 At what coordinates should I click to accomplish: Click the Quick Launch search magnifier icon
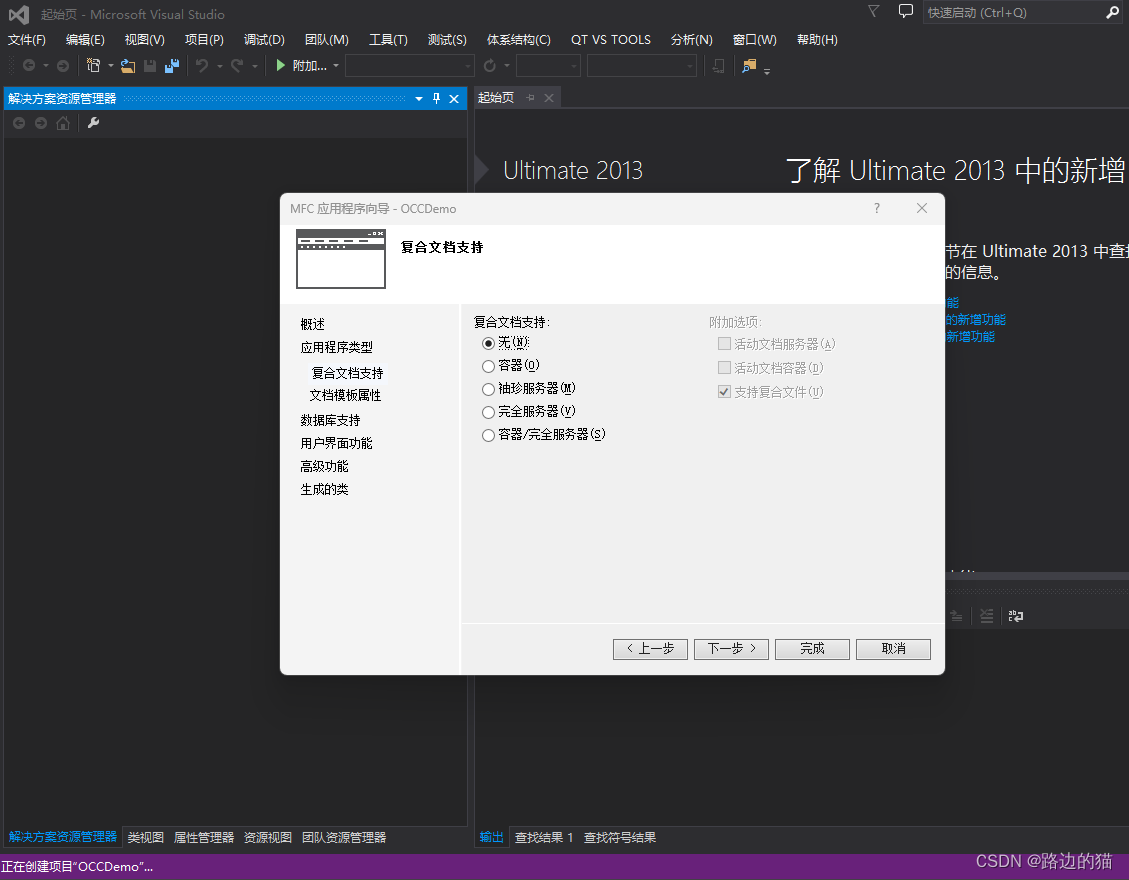pyautogui.click(x=1112, y=12)
